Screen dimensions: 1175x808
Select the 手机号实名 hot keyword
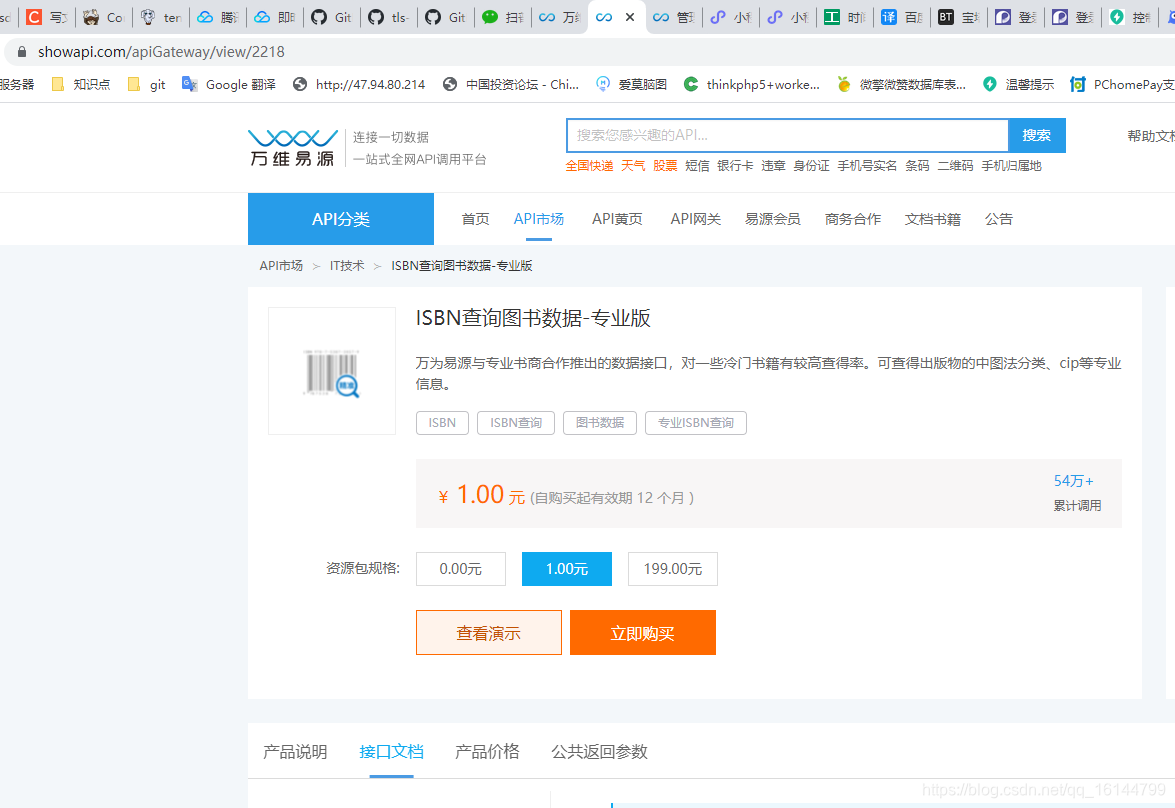867,166
